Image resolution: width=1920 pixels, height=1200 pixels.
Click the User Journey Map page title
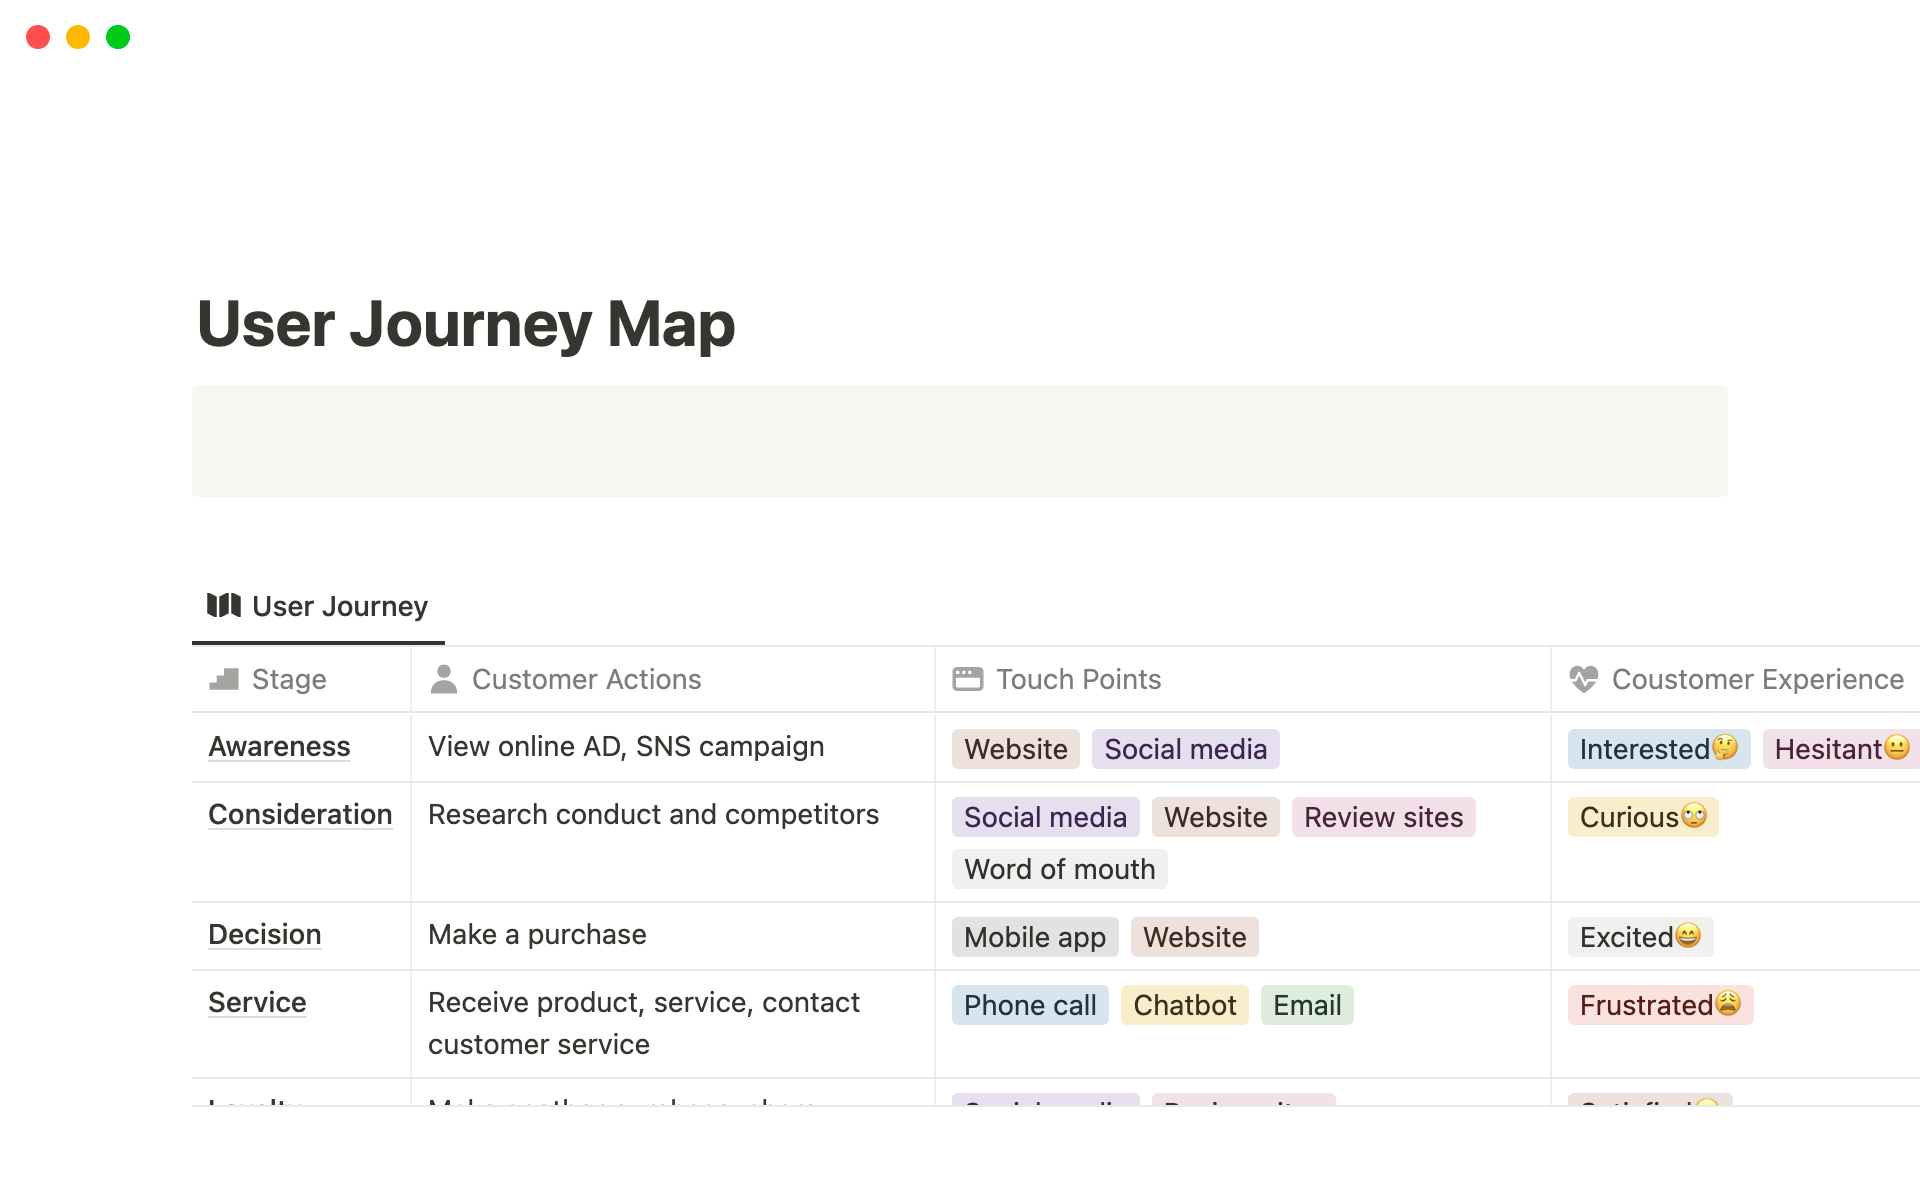click(x=466, y=324)
